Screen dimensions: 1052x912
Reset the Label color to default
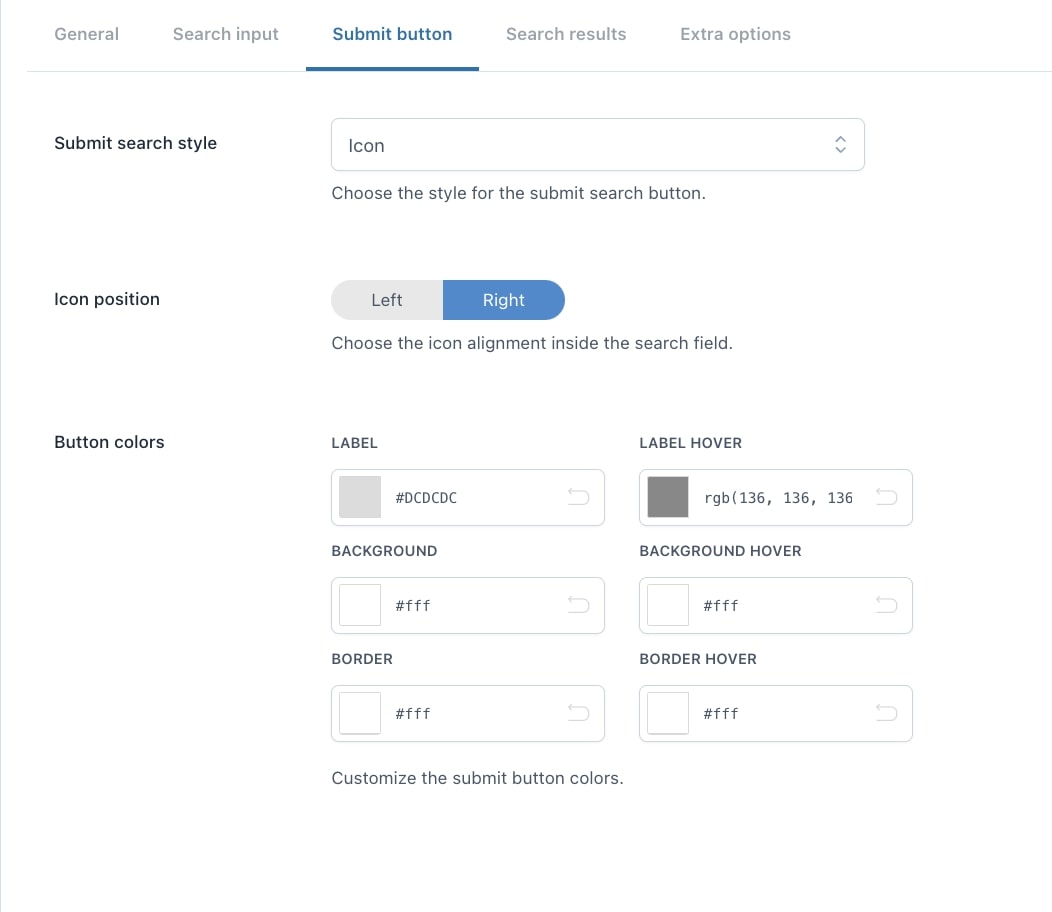pos(578,497)
